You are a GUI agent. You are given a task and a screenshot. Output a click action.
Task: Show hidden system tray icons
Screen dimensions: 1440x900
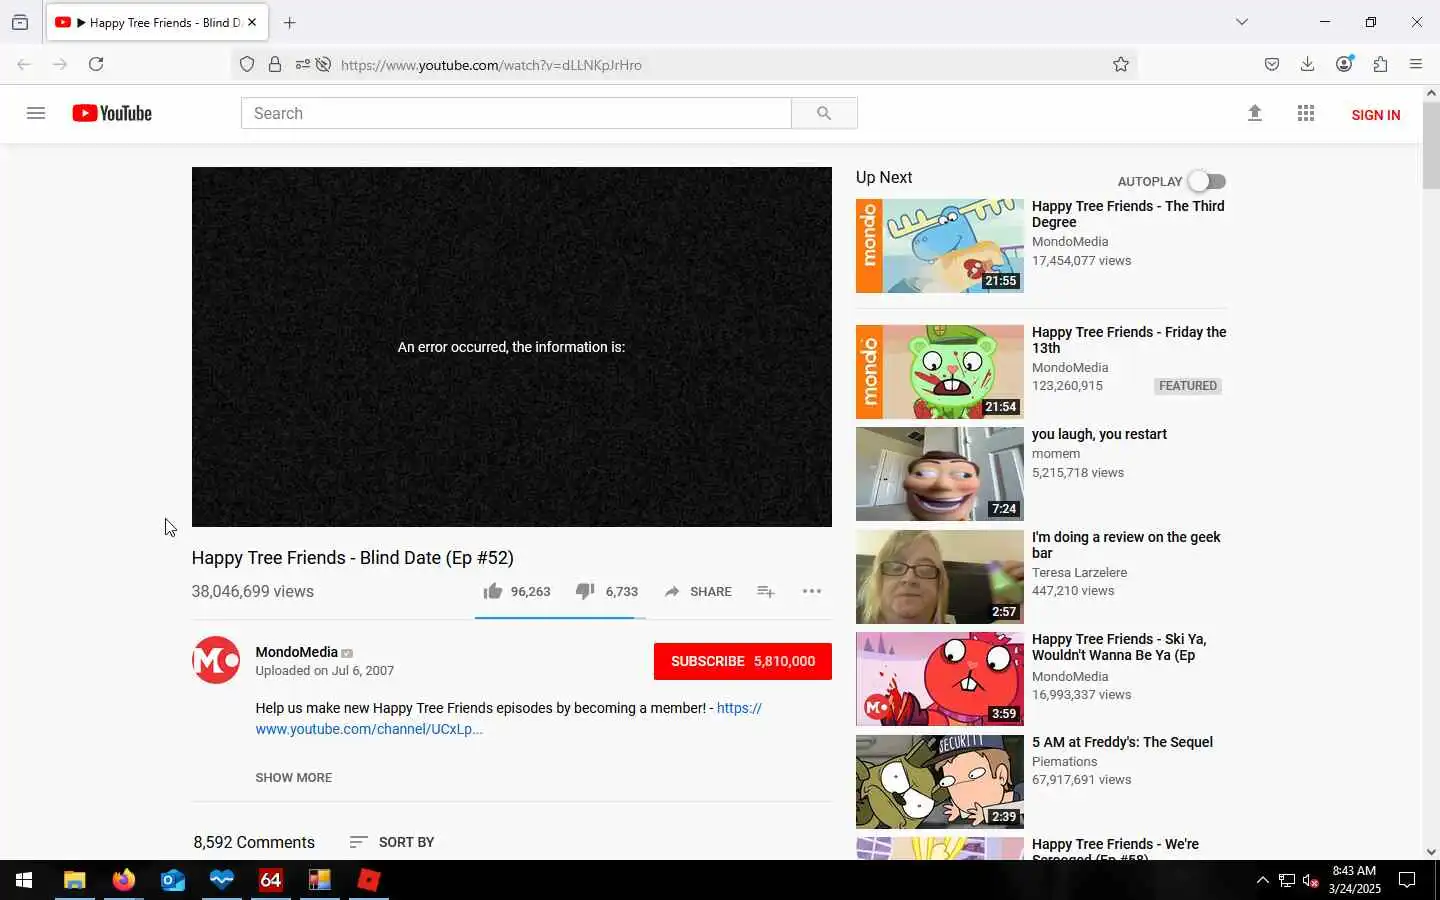point(1262,880)
